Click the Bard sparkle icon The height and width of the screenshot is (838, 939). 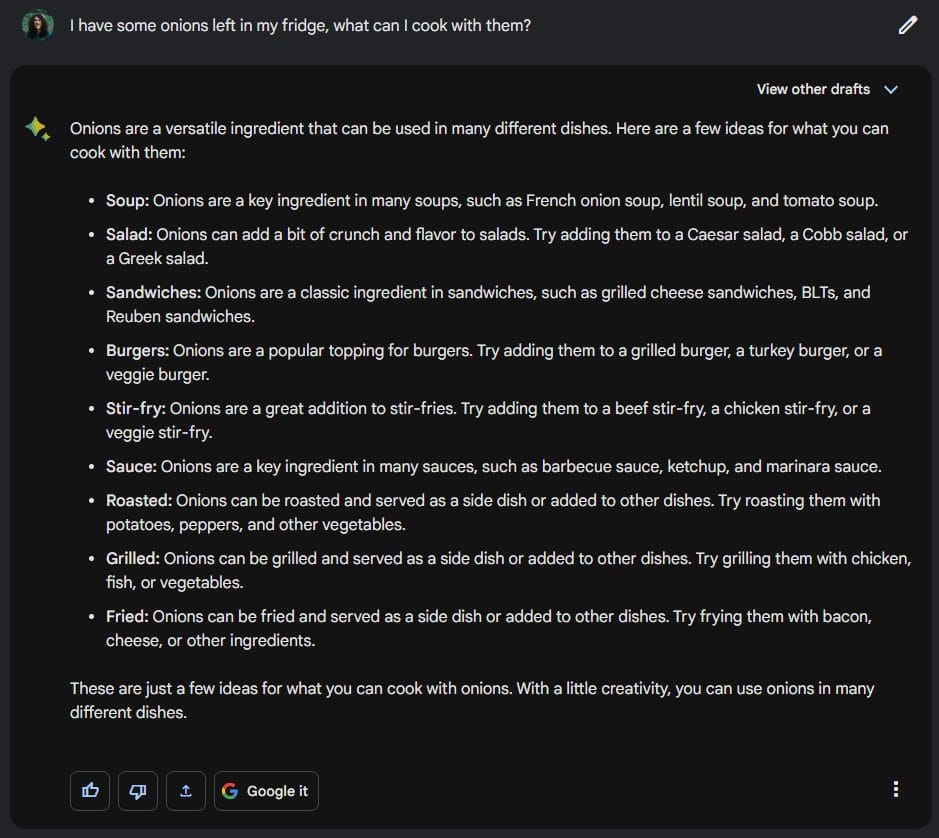click(x=38, y=129)
